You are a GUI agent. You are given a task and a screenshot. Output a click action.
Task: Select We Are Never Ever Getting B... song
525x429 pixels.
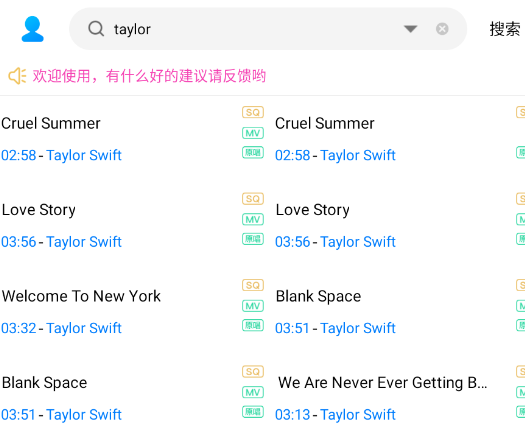click(383, 382)
